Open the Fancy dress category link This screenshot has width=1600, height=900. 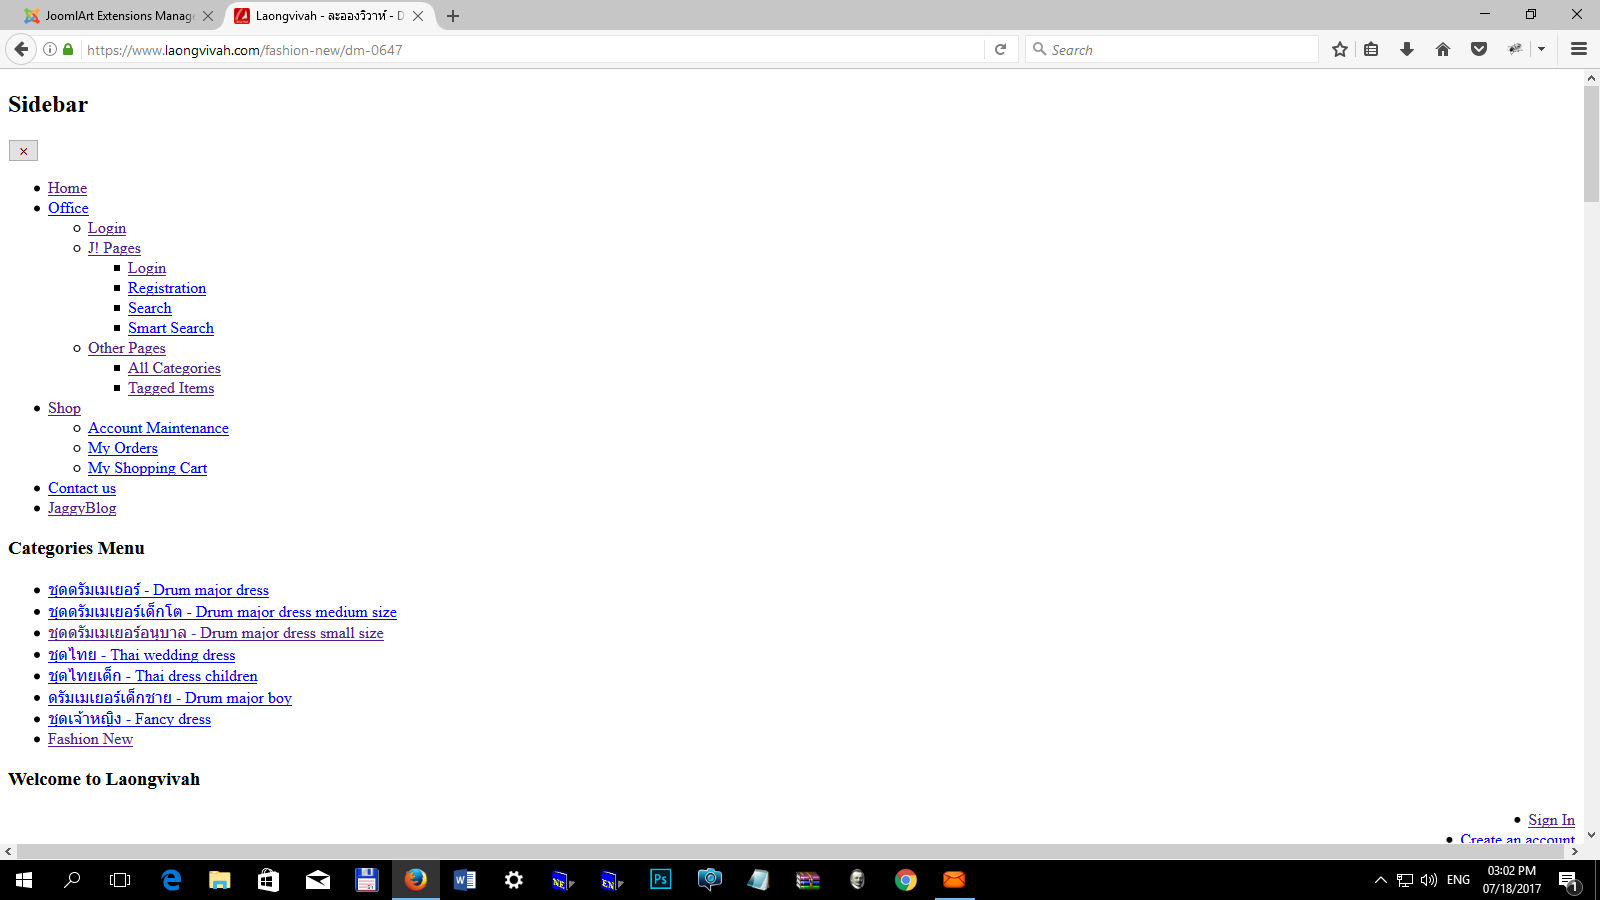tap(130, 719)
